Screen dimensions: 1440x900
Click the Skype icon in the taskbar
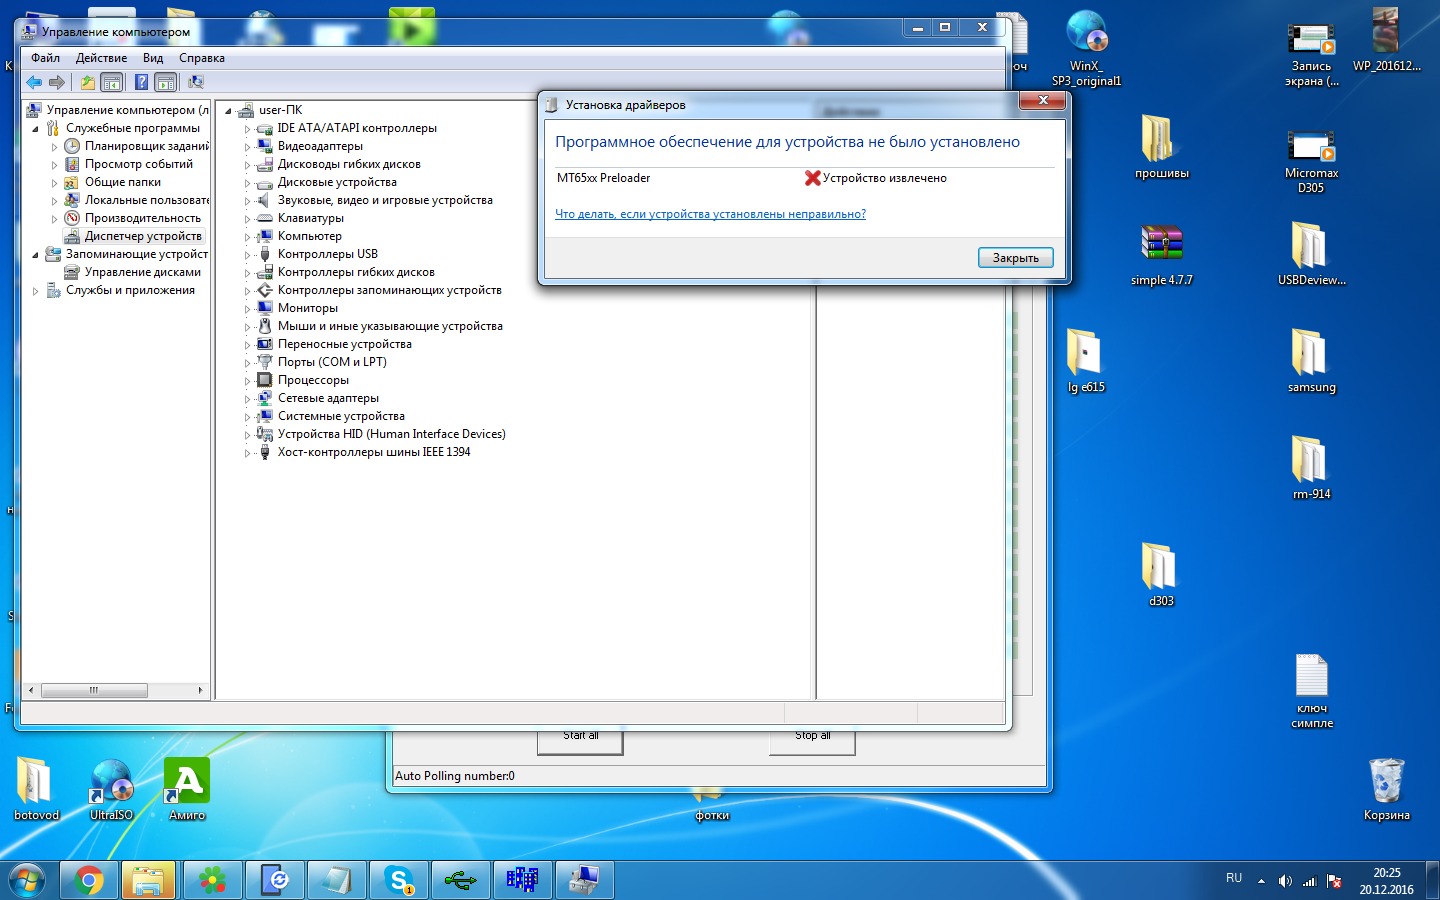pos(399,880)
